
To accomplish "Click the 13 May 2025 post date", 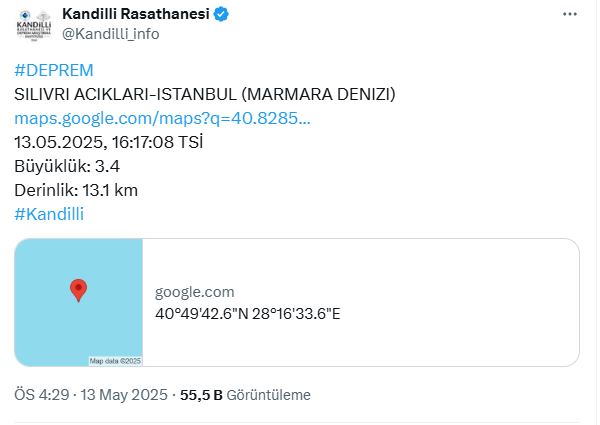I will click(124, 395).
